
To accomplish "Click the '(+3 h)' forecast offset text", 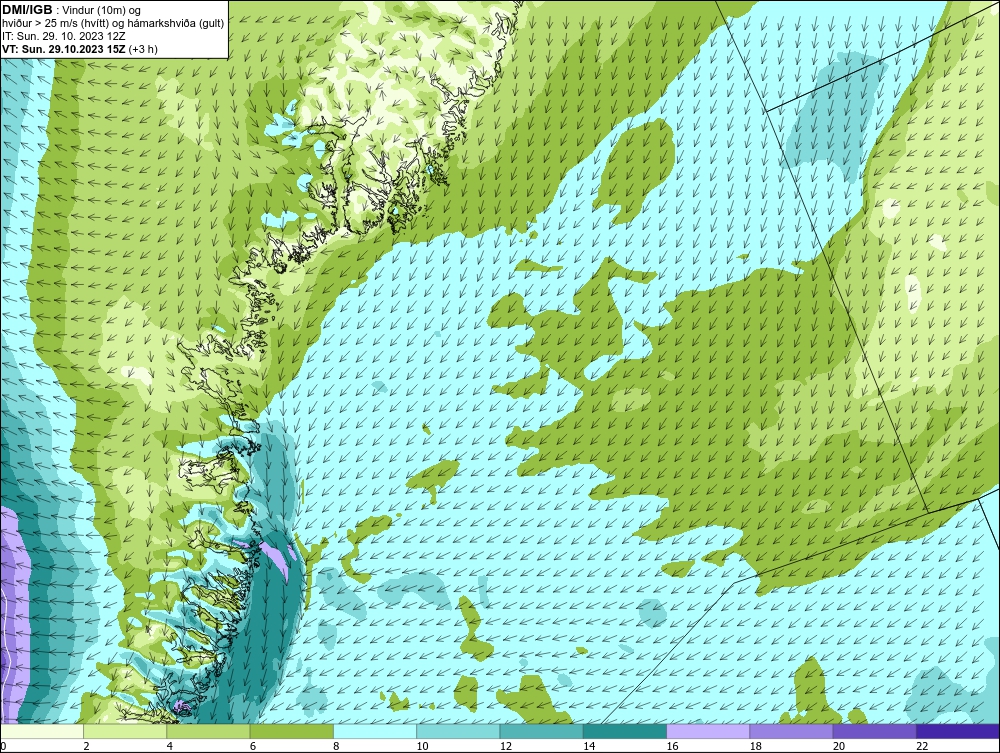I will click(x=143, y=49).
